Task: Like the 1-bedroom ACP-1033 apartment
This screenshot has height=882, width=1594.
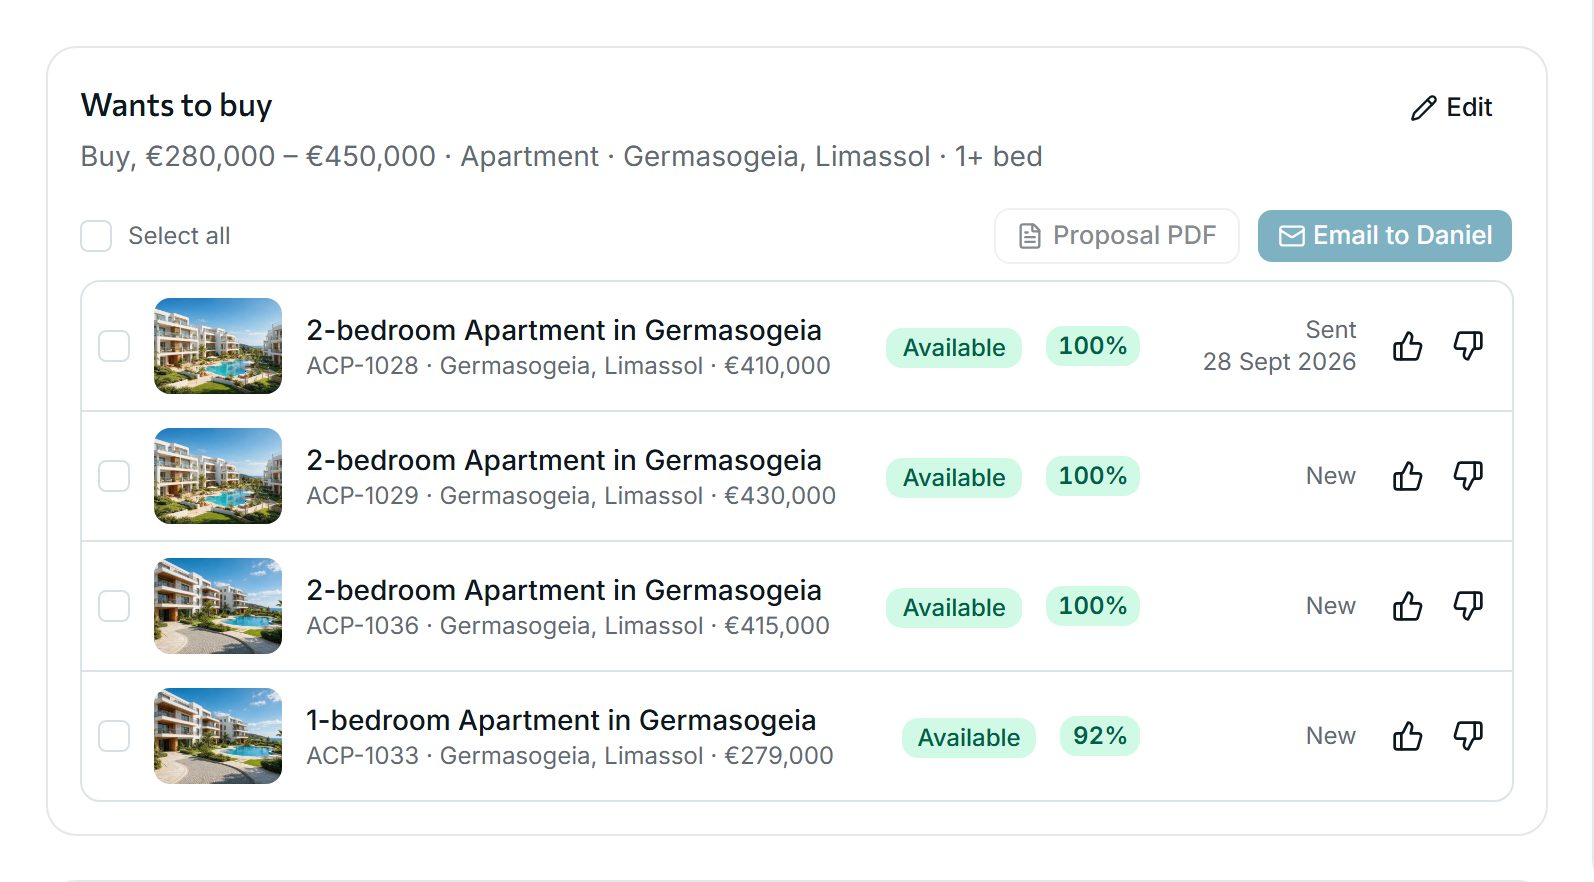Action: [x=1407, y=736]
